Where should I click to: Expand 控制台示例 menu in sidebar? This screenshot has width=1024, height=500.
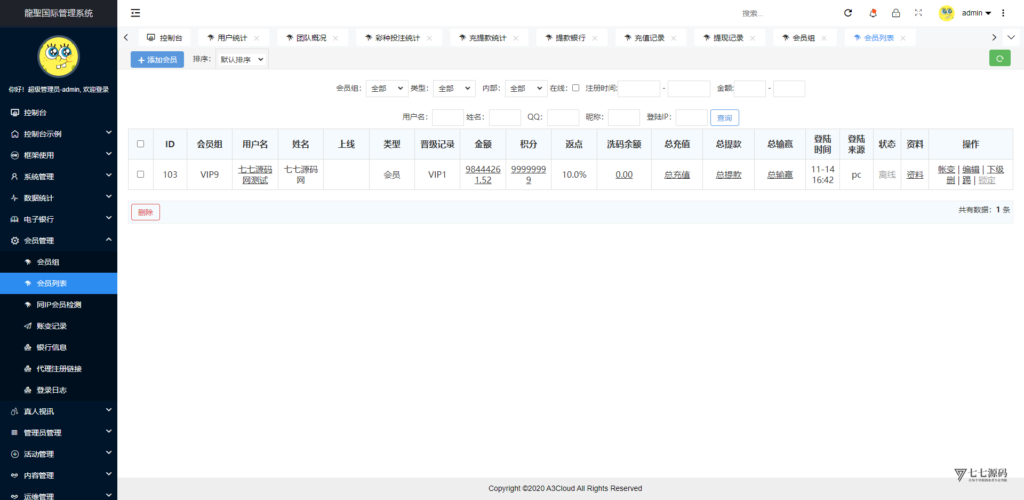pos(59,134)
